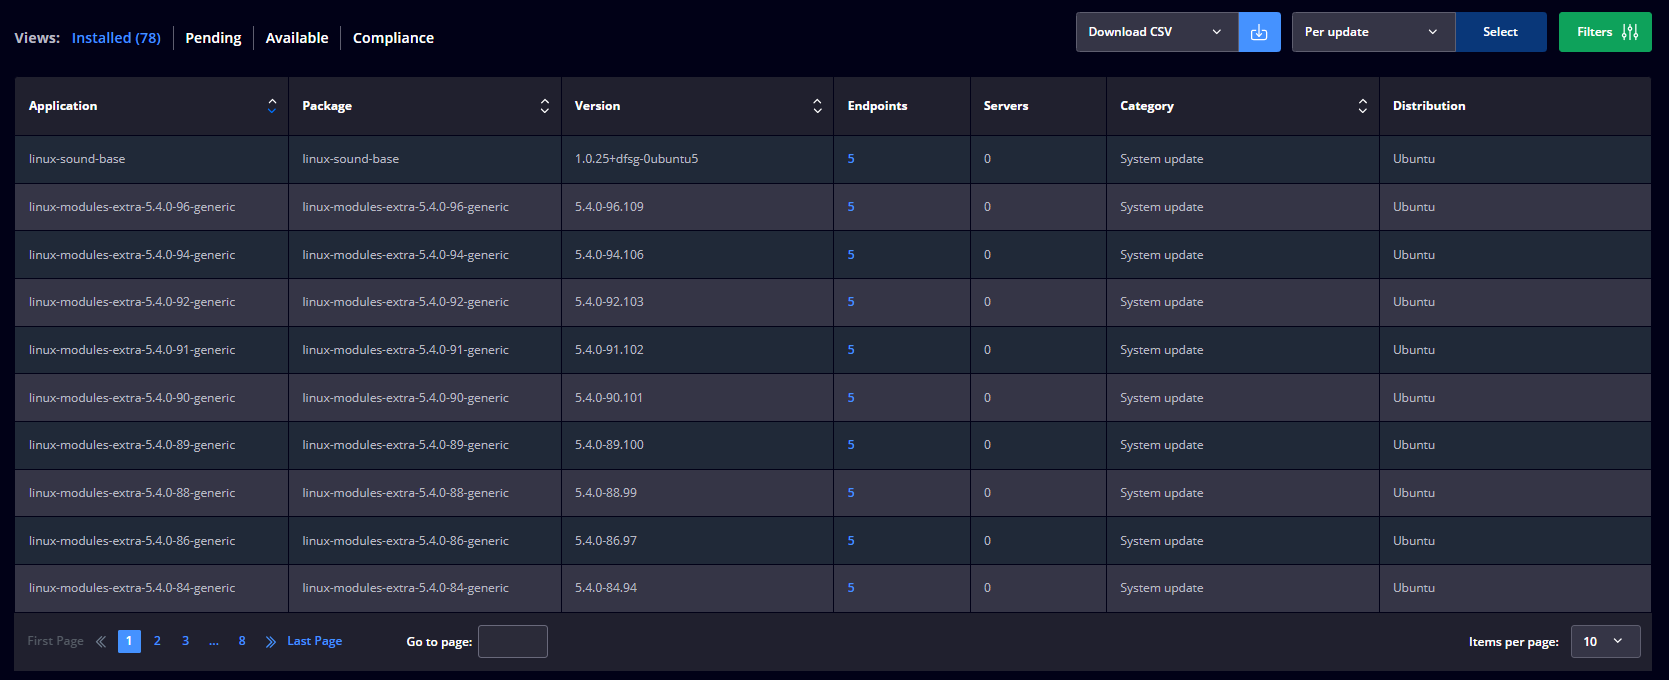Open the Items per page dropdown
The height and width of the screenshot is (680, 1669).
pyautogui.click(x=1605, y=642)
